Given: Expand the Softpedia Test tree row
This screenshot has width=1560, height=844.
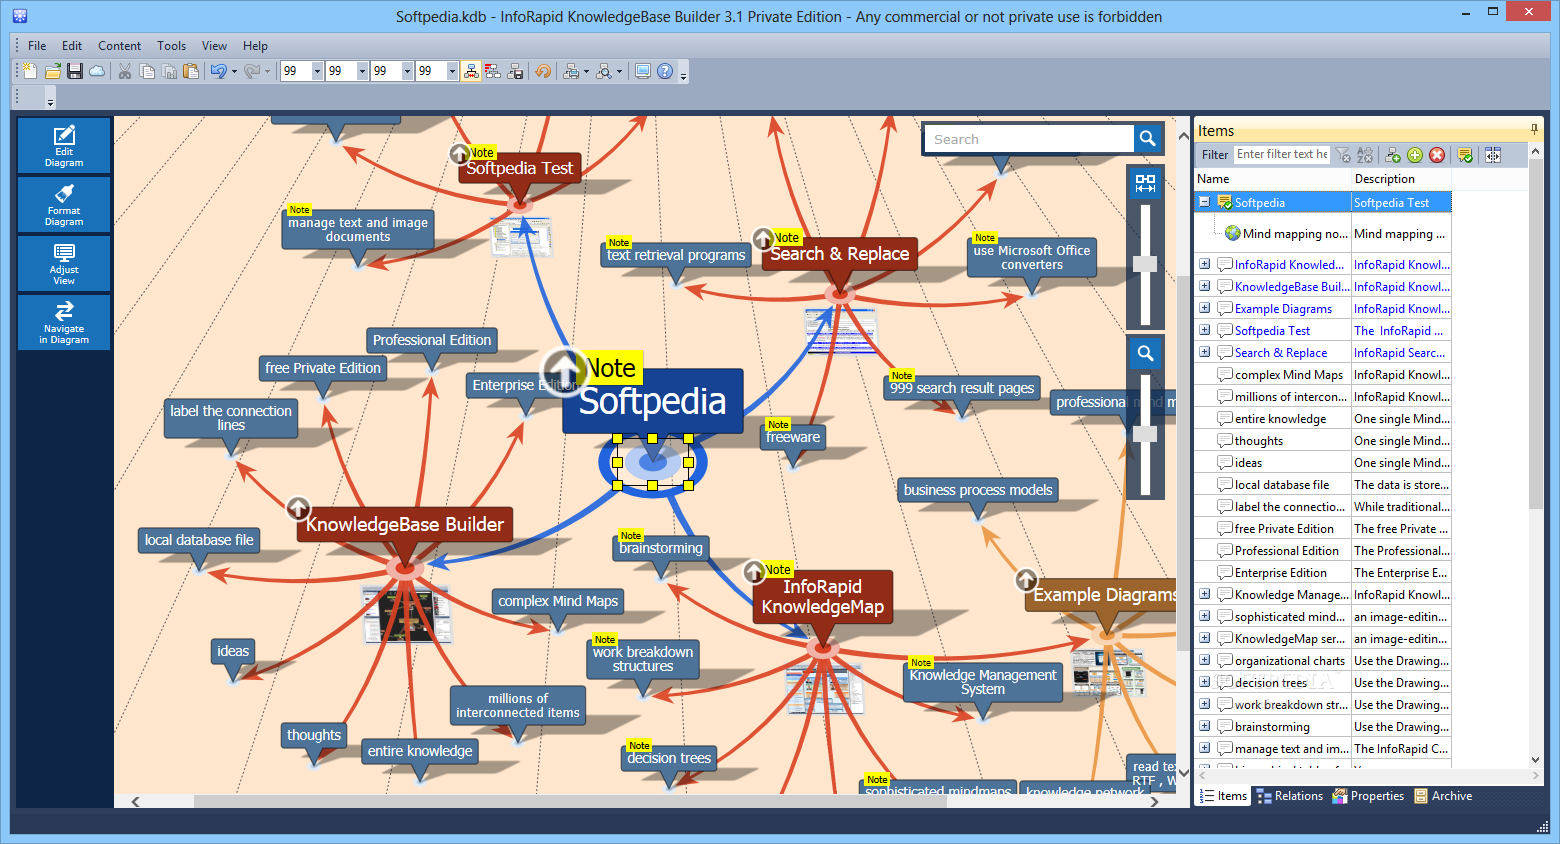Looking at the screenshot, I should [1205, 330].
